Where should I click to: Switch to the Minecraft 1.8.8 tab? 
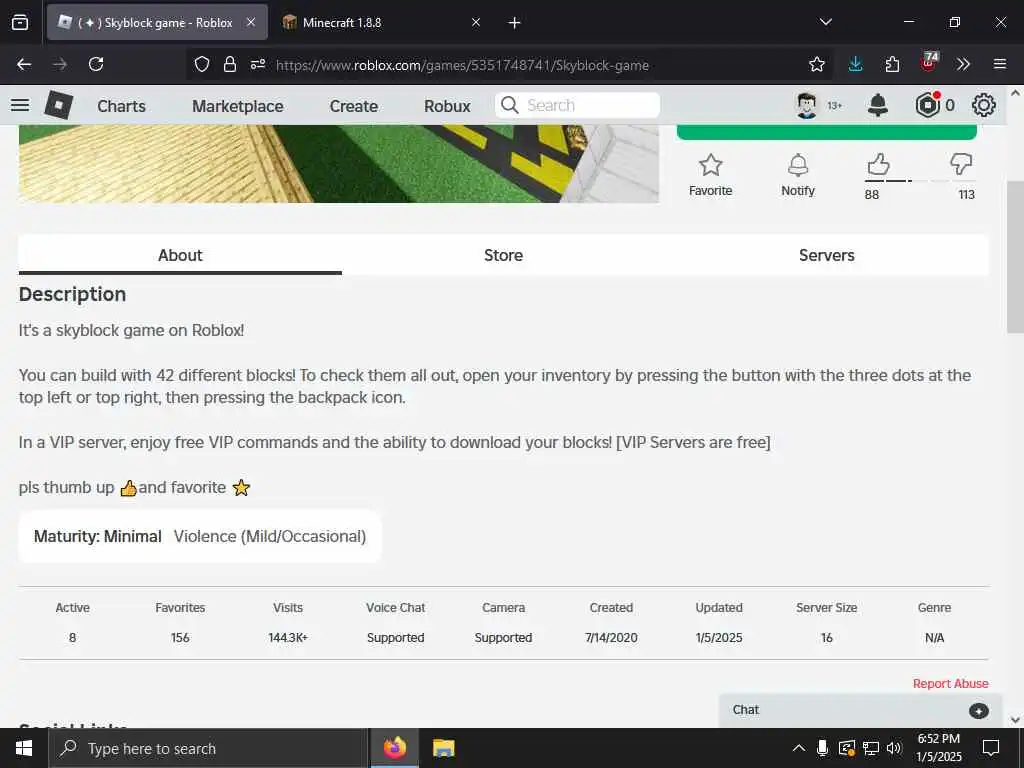(x=382, y=22)
